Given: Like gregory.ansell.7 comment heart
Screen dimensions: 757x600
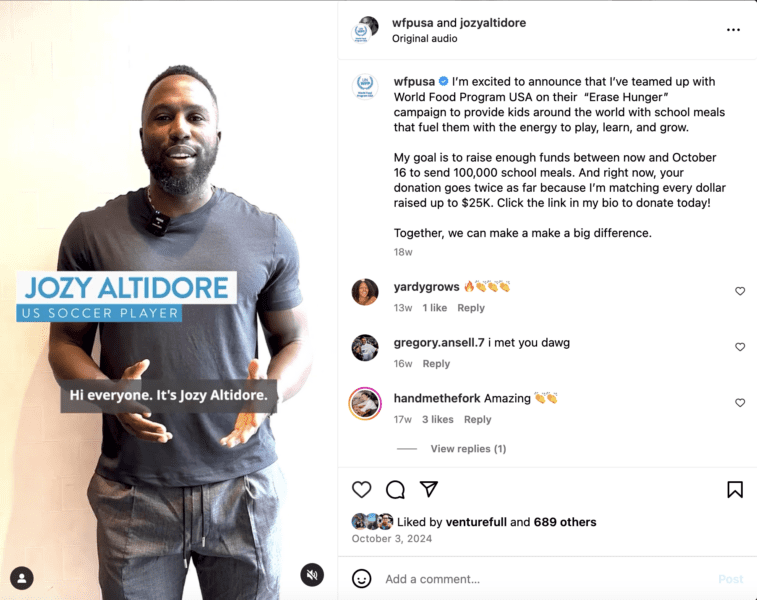Looking at the screenshot, I should pos(740,347).
